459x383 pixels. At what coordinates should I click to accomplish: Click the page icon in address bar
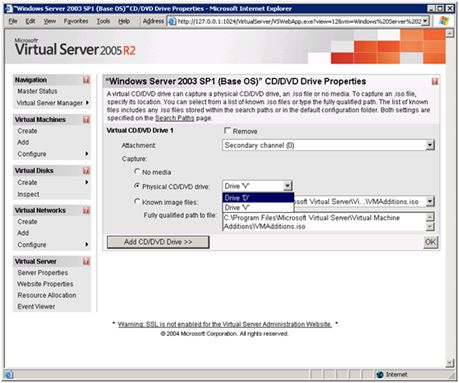tap(172, 21)
